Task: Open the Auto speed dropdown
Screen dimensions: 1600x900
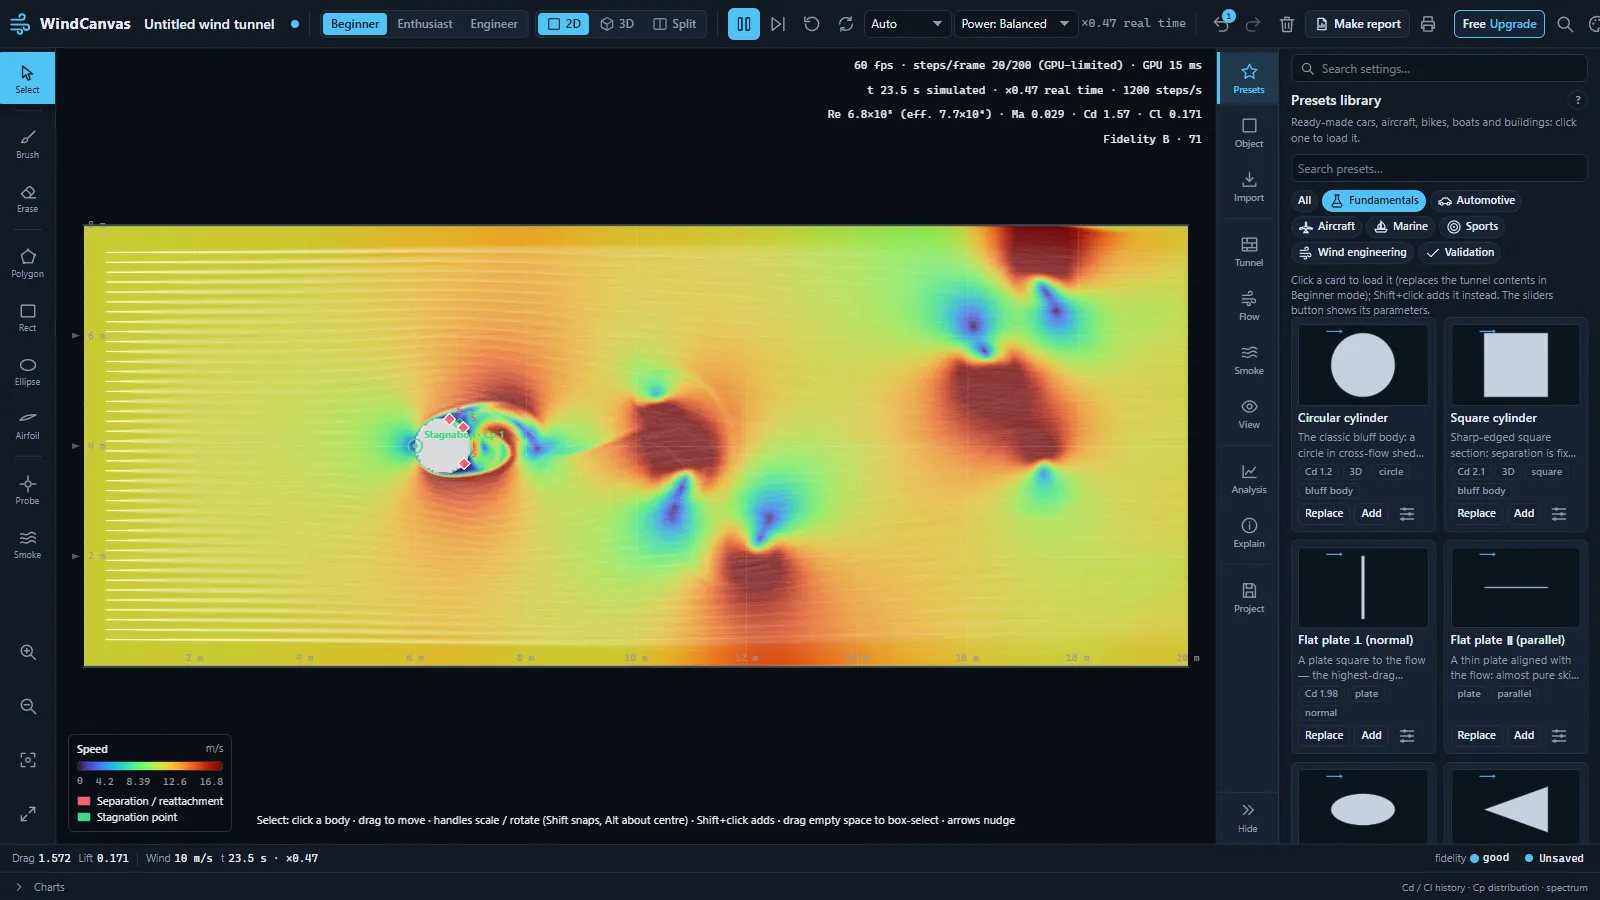Action: (x=906, y=24)
